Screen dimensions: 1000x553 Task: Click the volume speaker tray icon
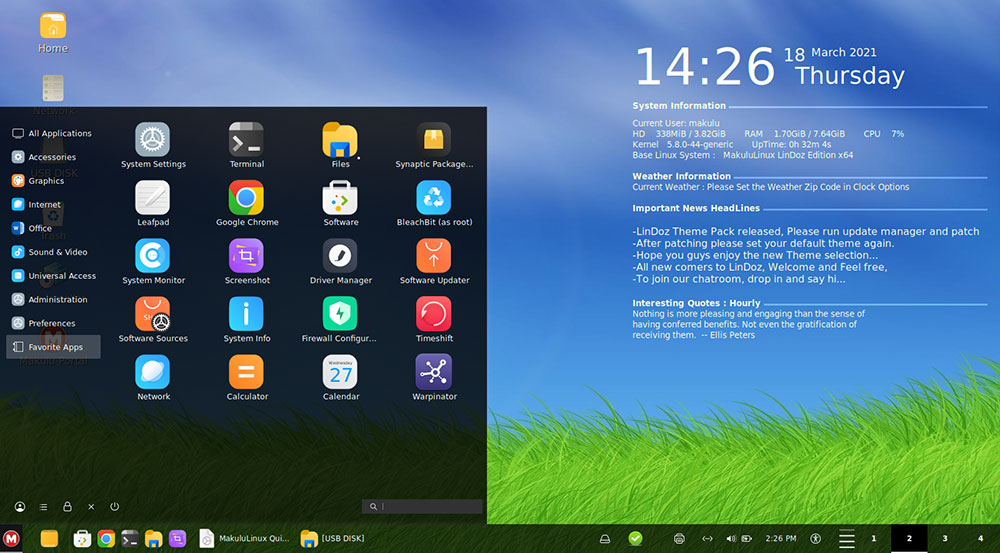731,539
